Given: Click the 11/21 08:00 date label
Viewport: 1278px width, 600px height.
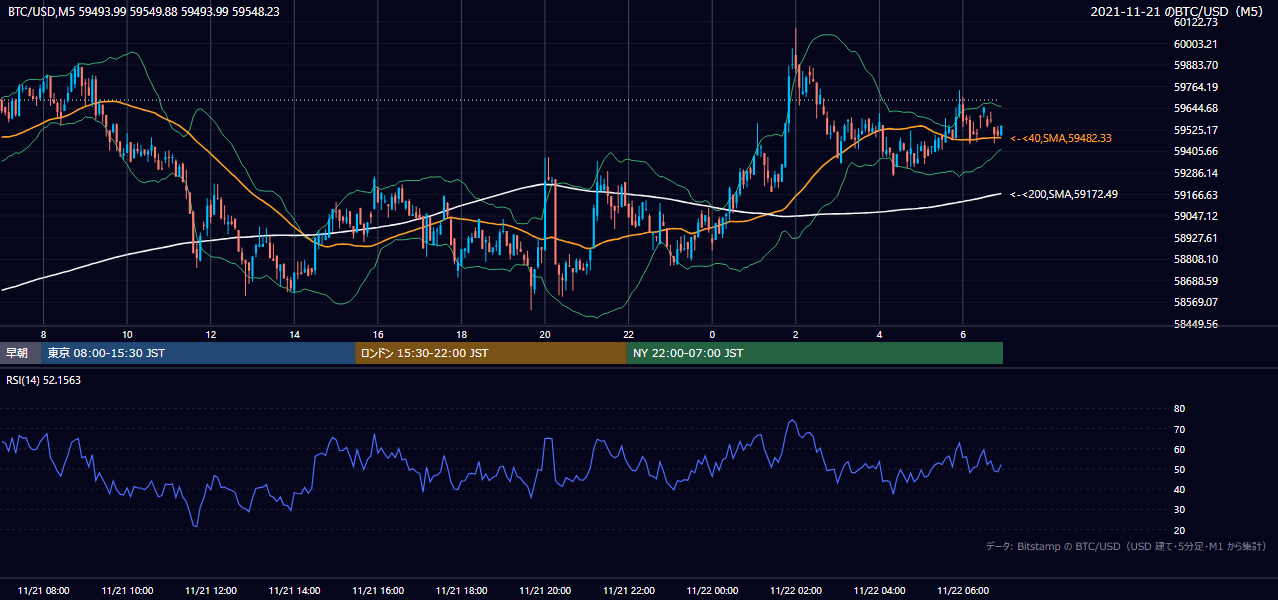Looking at the screenshot, I should pos(43,591).
